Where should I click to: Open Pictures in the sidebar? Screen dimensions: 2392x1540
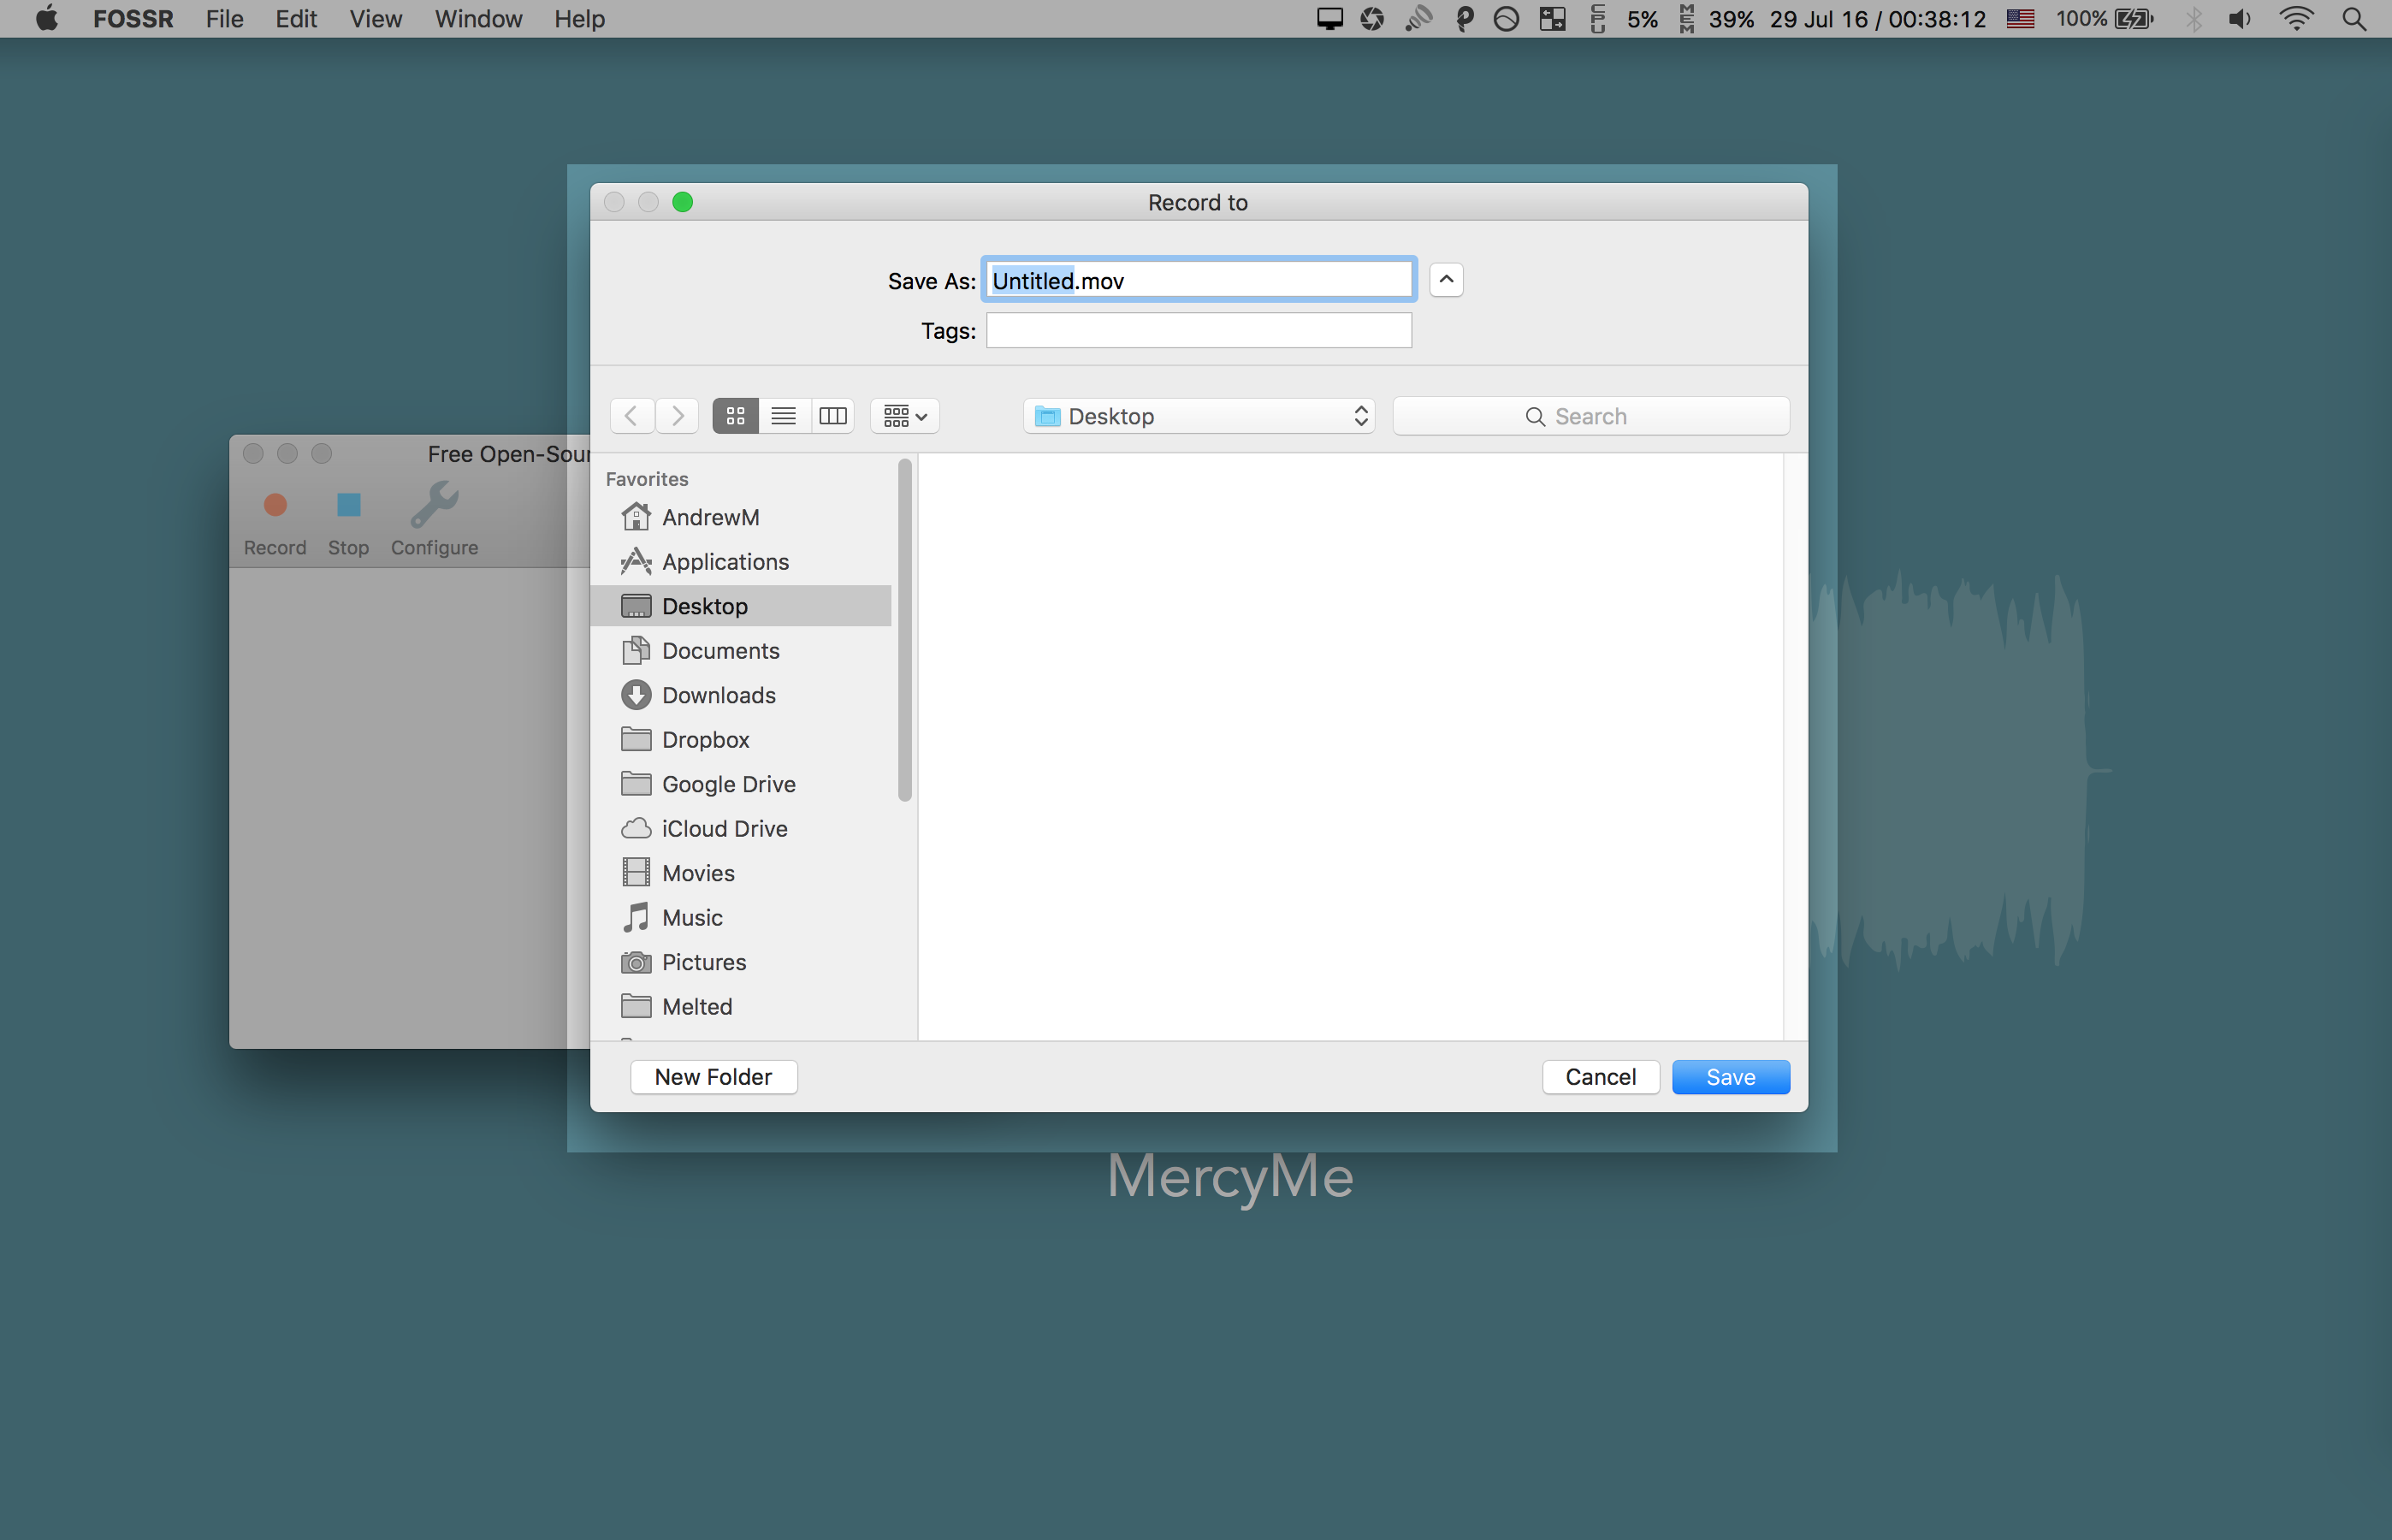tap(704, 962)
